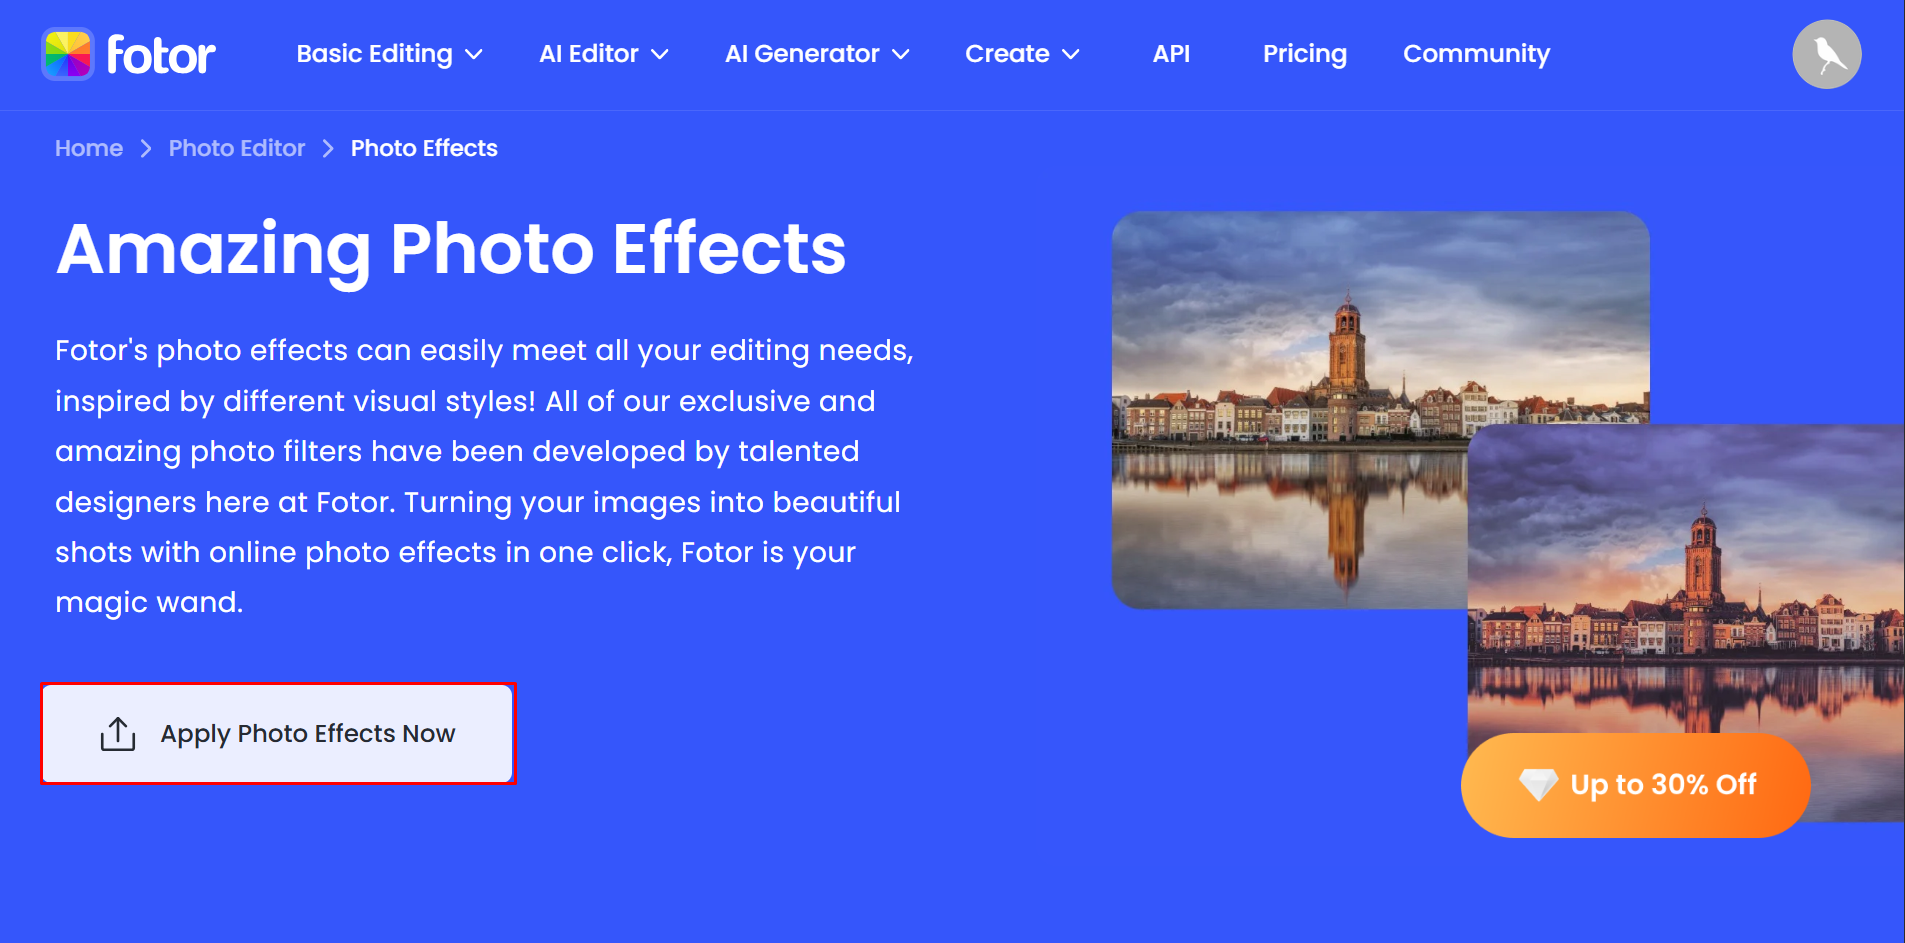The image size is (1905, 943).
Task: Select the colorful flower logo mark
Action: 66,53
